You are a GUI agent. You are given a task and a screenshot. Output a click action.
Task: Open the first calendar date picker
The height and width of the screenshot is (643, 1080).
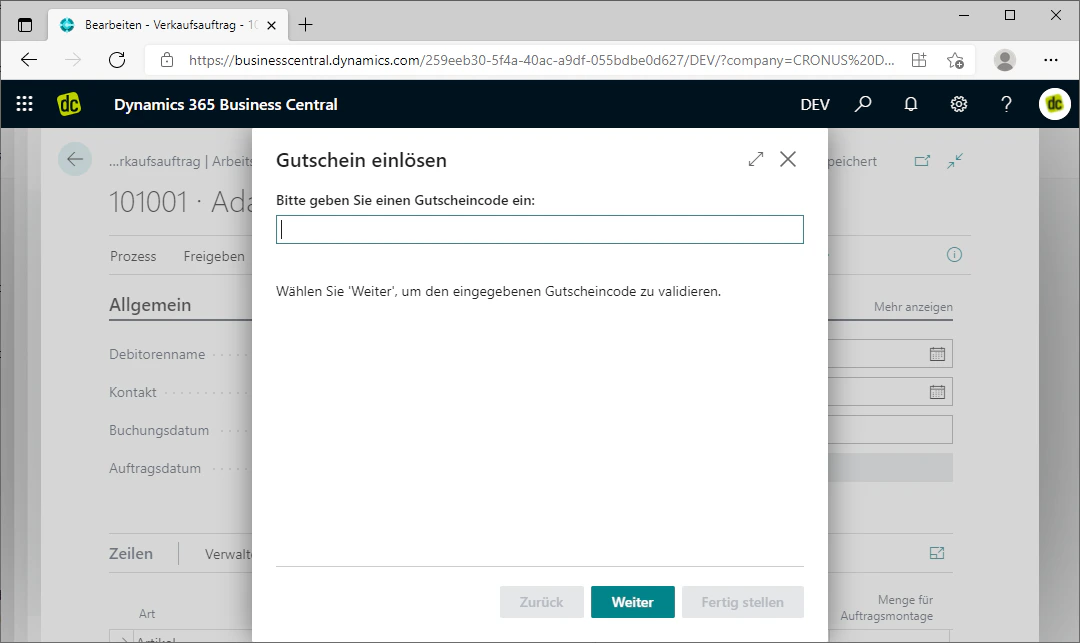(x=937, y=354)
